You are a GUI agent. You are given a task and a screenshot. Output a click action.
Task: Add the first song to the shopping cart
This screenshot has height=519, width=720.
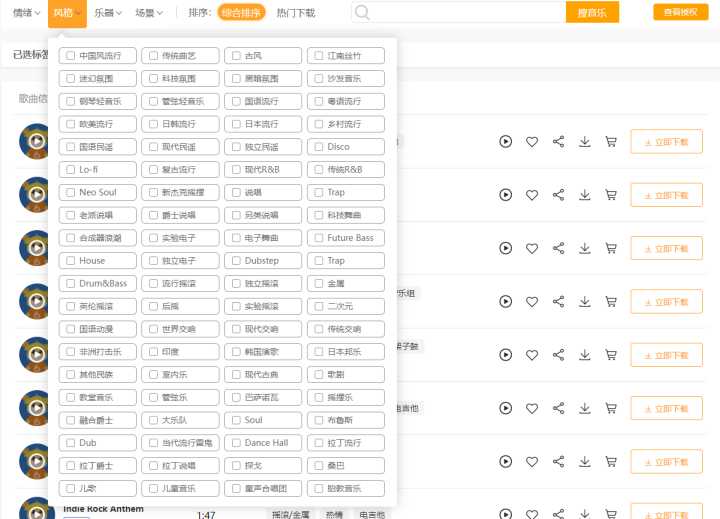[x=611, y=142]
